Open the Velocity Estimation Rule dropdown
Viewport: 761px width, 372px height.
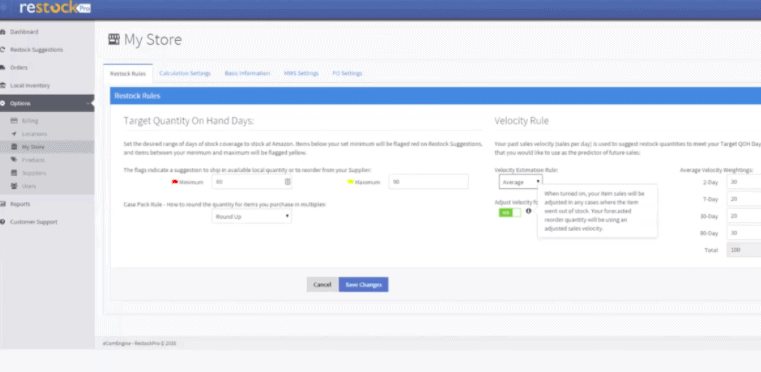tap(520, 182)
